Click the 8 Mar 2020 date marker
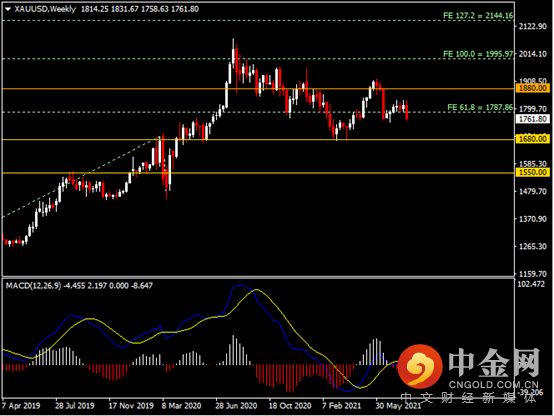Screen dimensions: 554x416 pos(181,406)
